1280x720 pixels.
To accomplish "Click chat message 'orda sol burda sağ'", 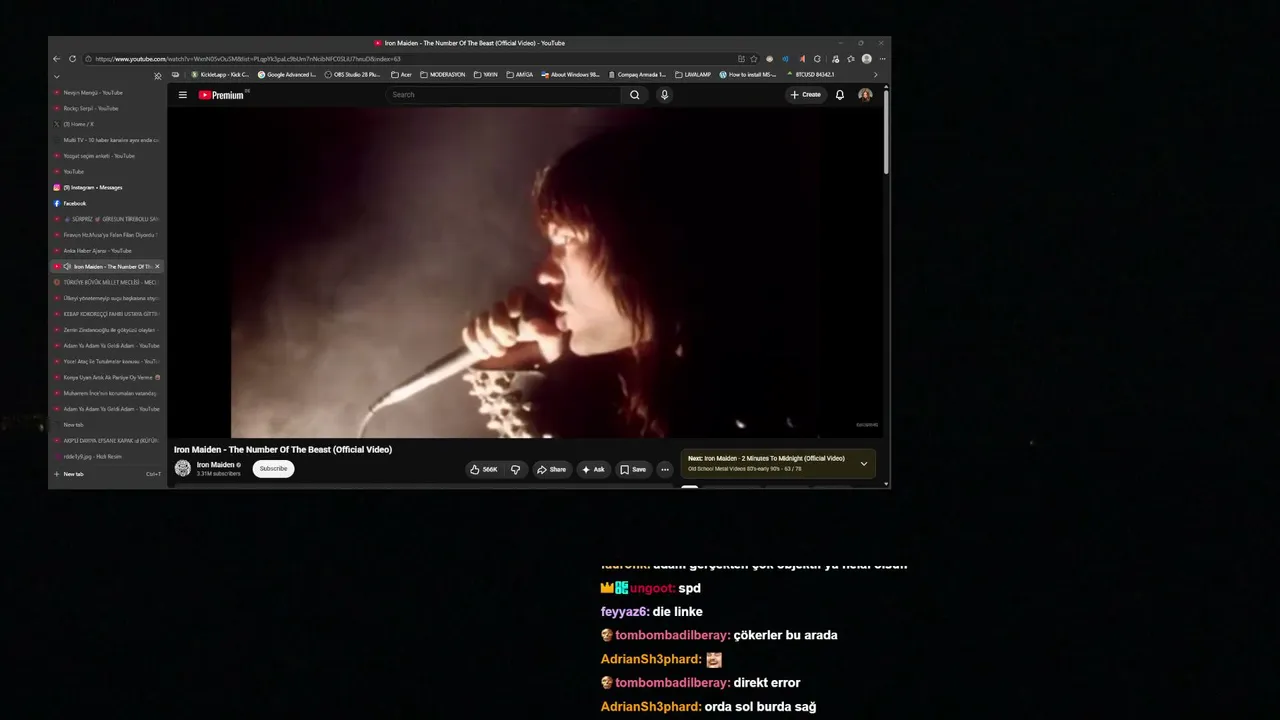I will [760, 707].
